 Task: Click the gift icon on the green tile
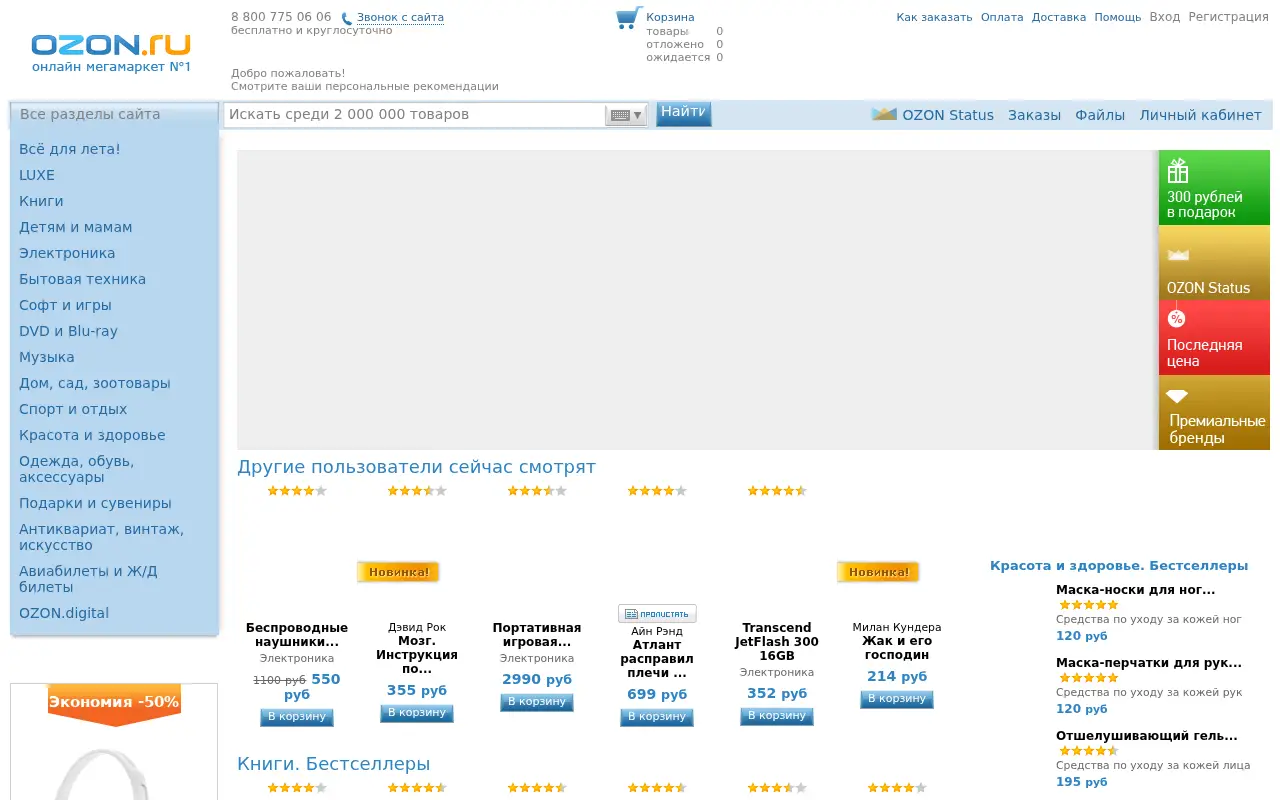[x=1178, y=171]
